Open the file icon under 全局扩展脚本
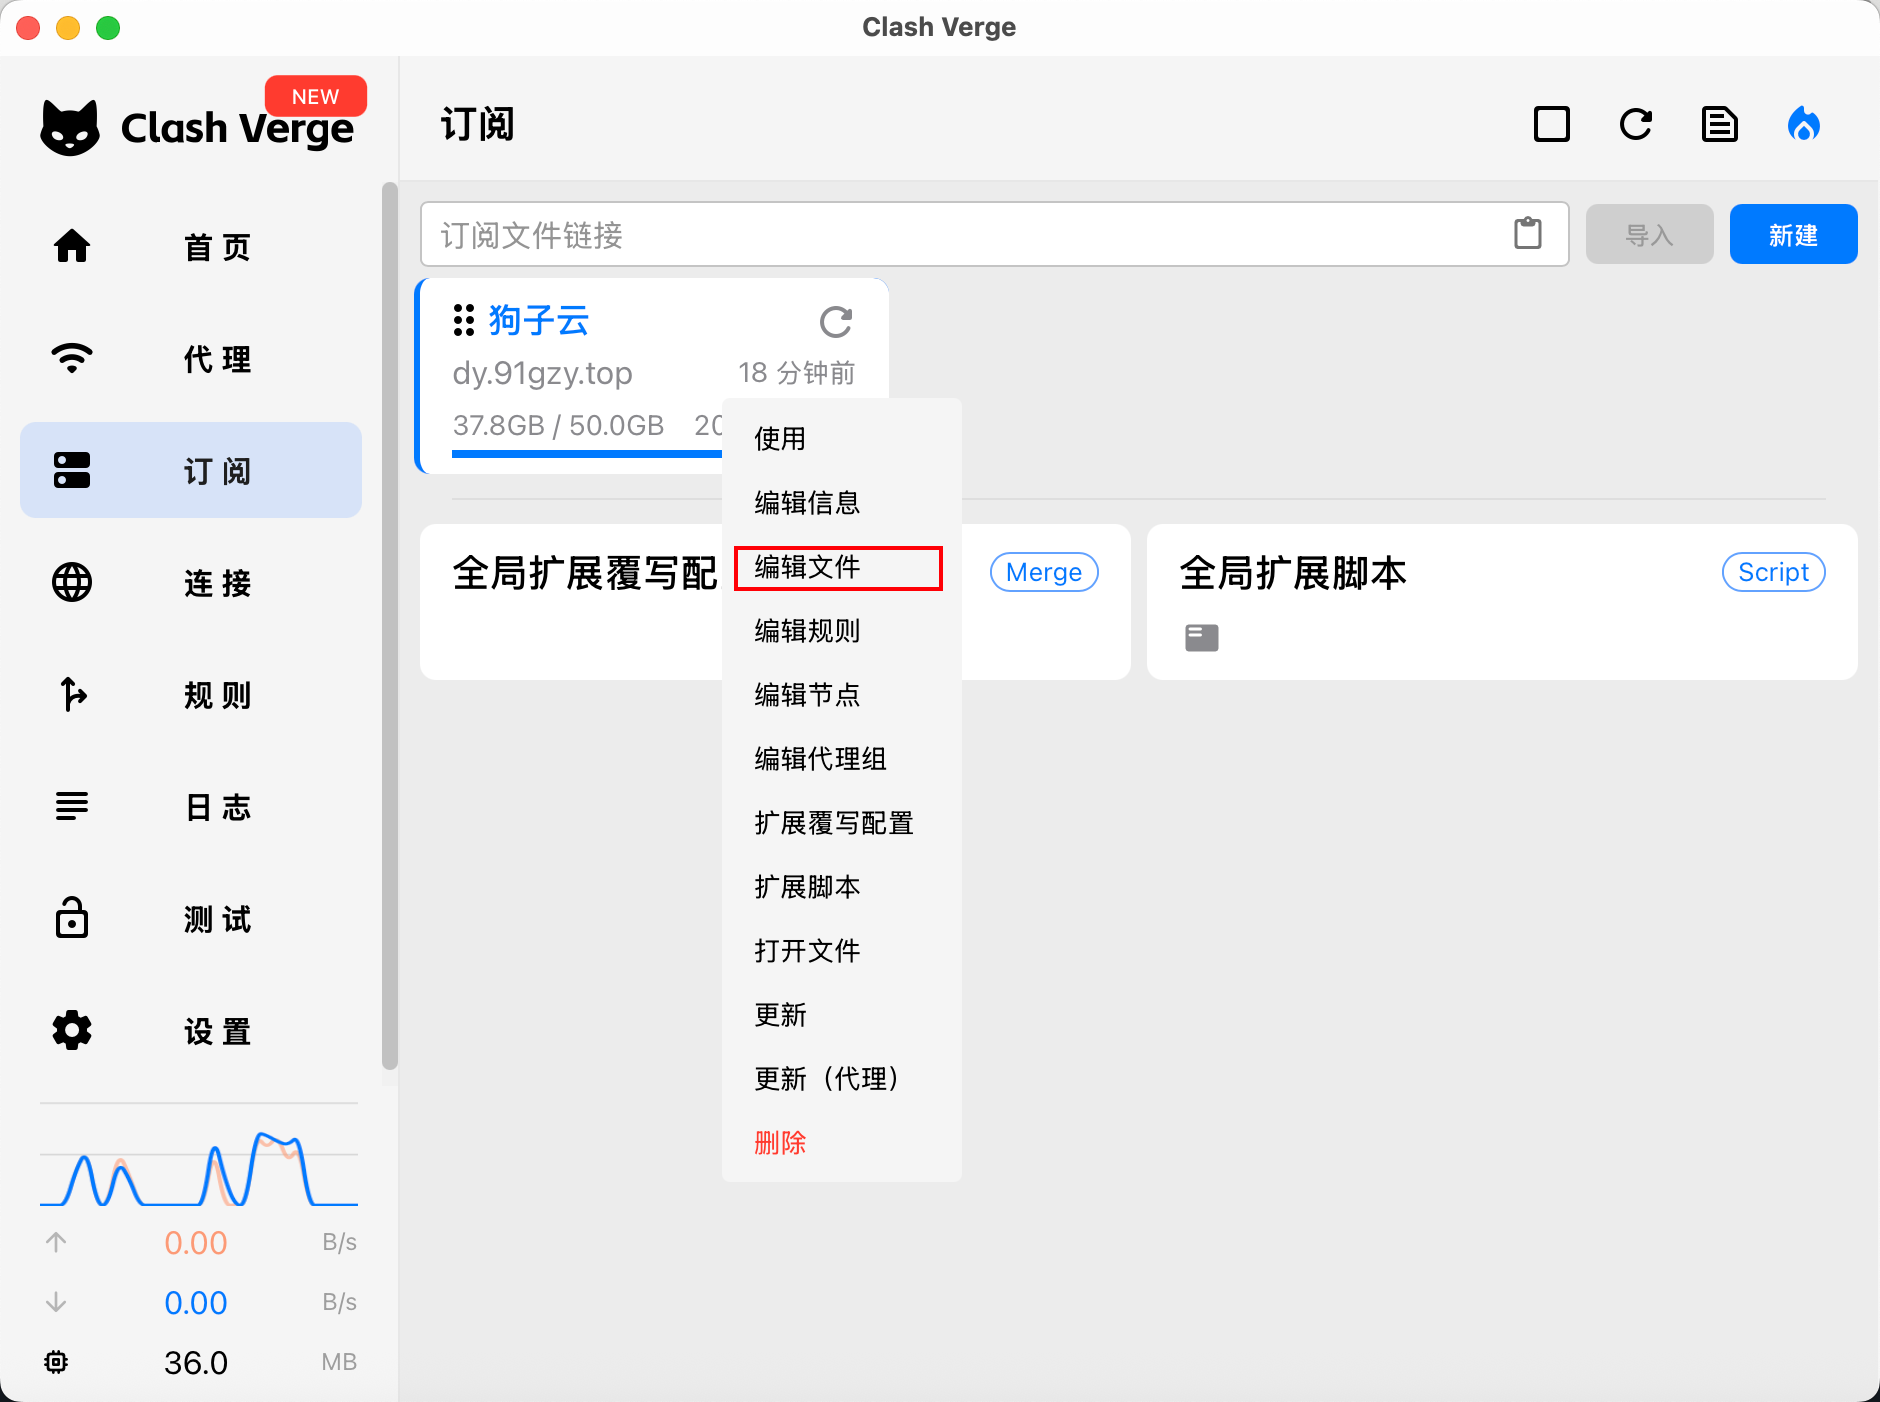 pyautogui.click(x=1201, y=637)
